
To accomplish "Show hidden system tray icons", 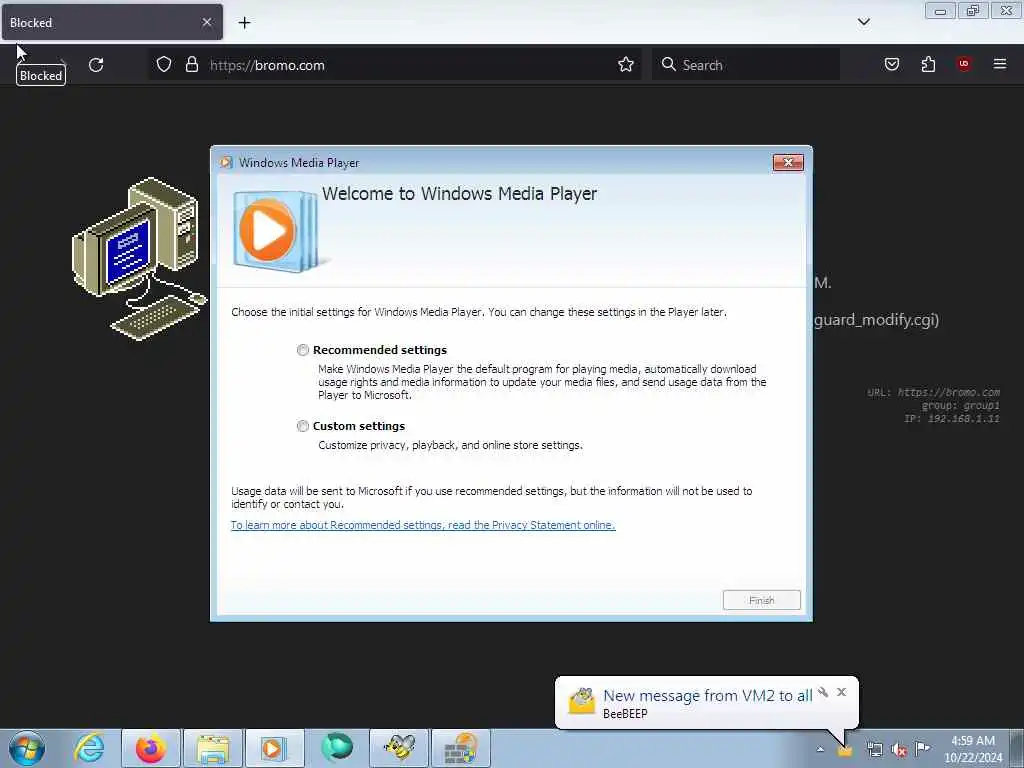I will coord(820,750).
